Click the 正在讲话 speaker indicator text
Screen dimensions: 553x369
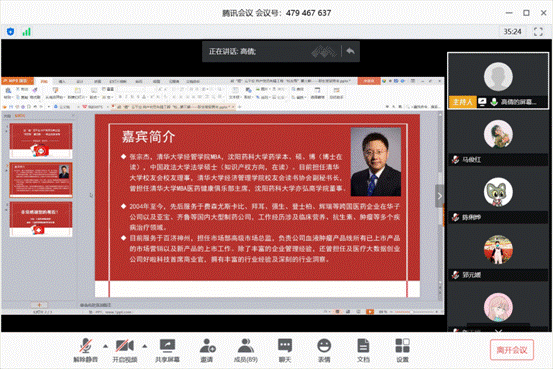coord(232,52)
